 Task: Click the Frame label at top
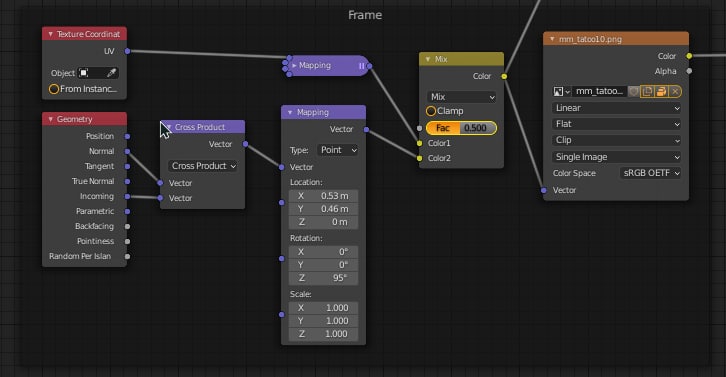tap(365, 15)
